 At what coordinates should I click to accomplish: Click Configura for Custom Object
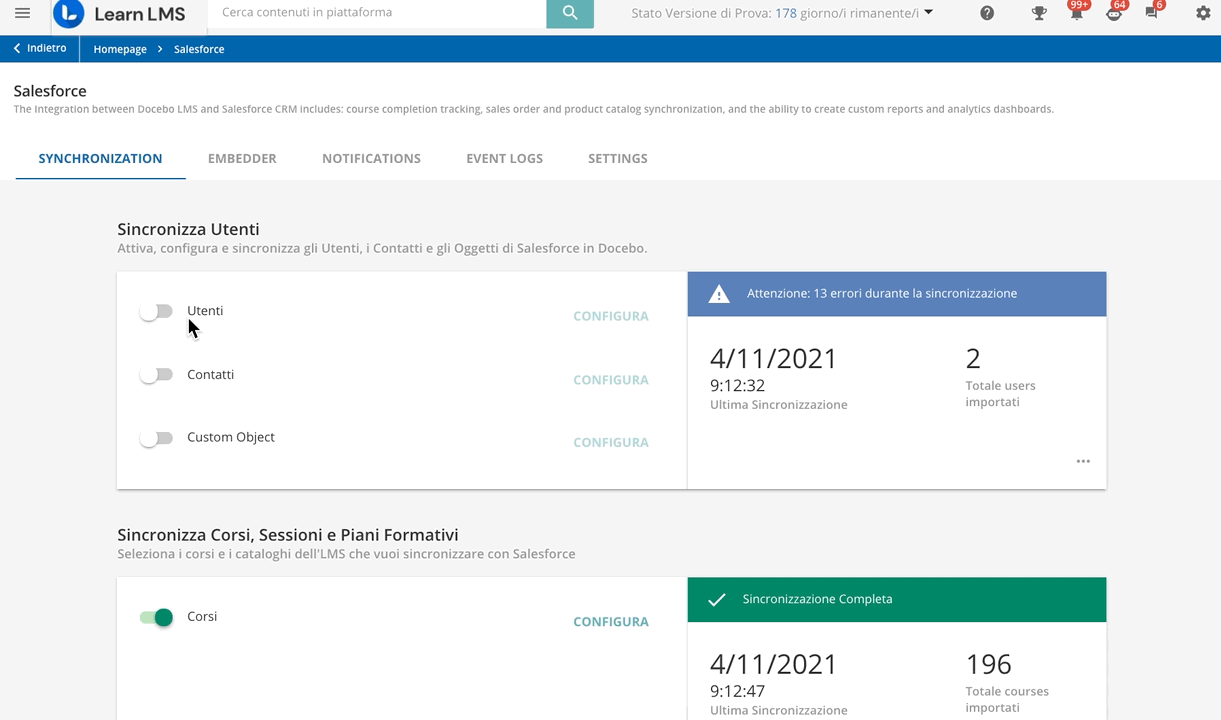611,442
